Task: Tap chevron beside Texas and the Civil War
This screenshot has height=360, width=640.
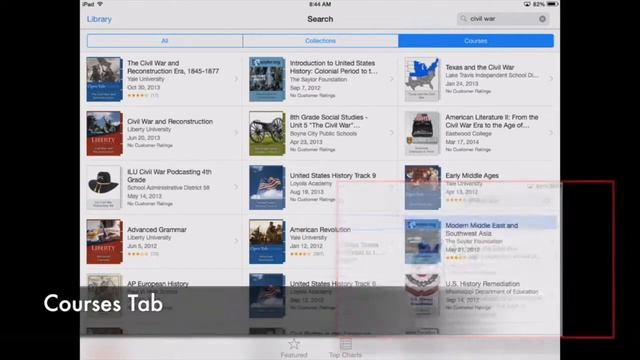Action: [x=551, y=79]
